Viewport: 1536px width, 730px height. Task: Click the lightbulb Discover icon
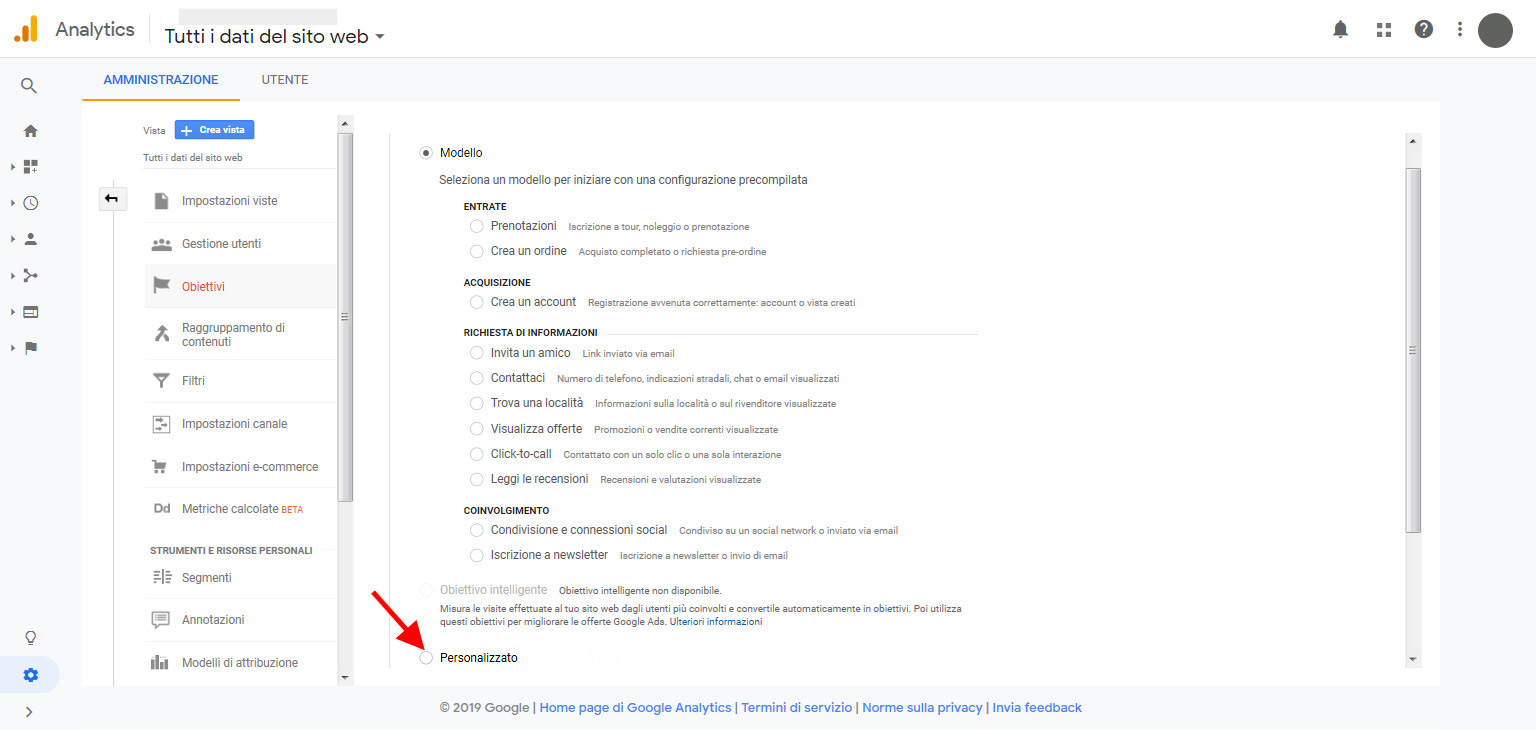point(30,637)
